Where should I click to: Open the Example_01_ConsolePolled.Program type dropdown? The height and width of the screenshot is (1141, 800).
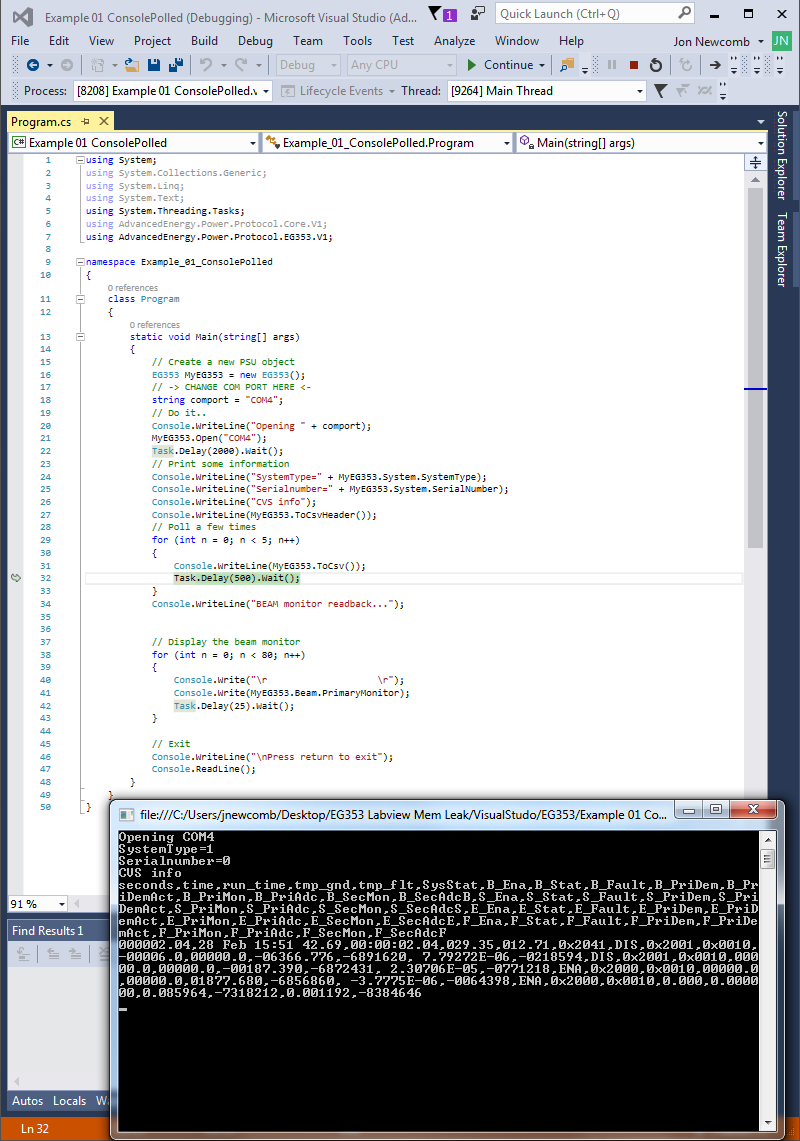pos(507,143)
